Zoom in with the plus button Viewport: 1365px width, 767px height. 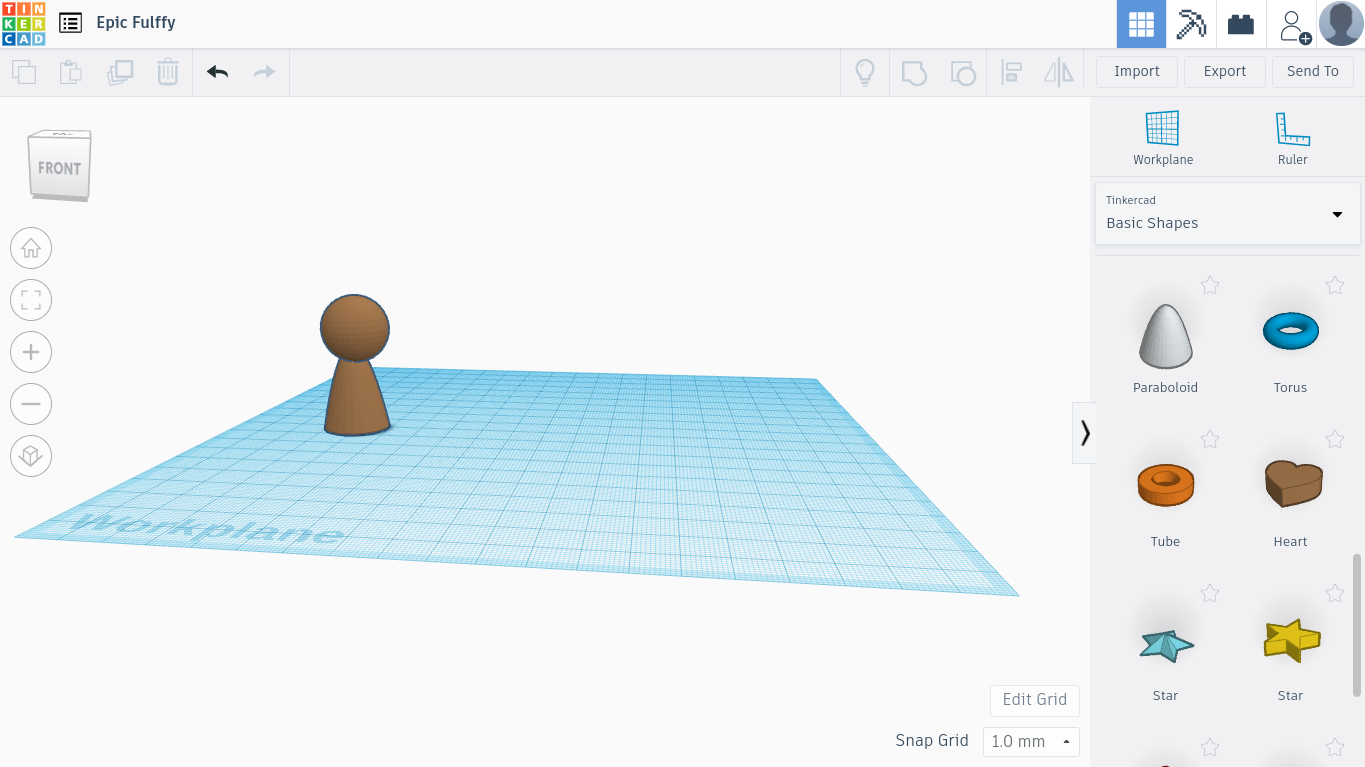pos(31,352)
